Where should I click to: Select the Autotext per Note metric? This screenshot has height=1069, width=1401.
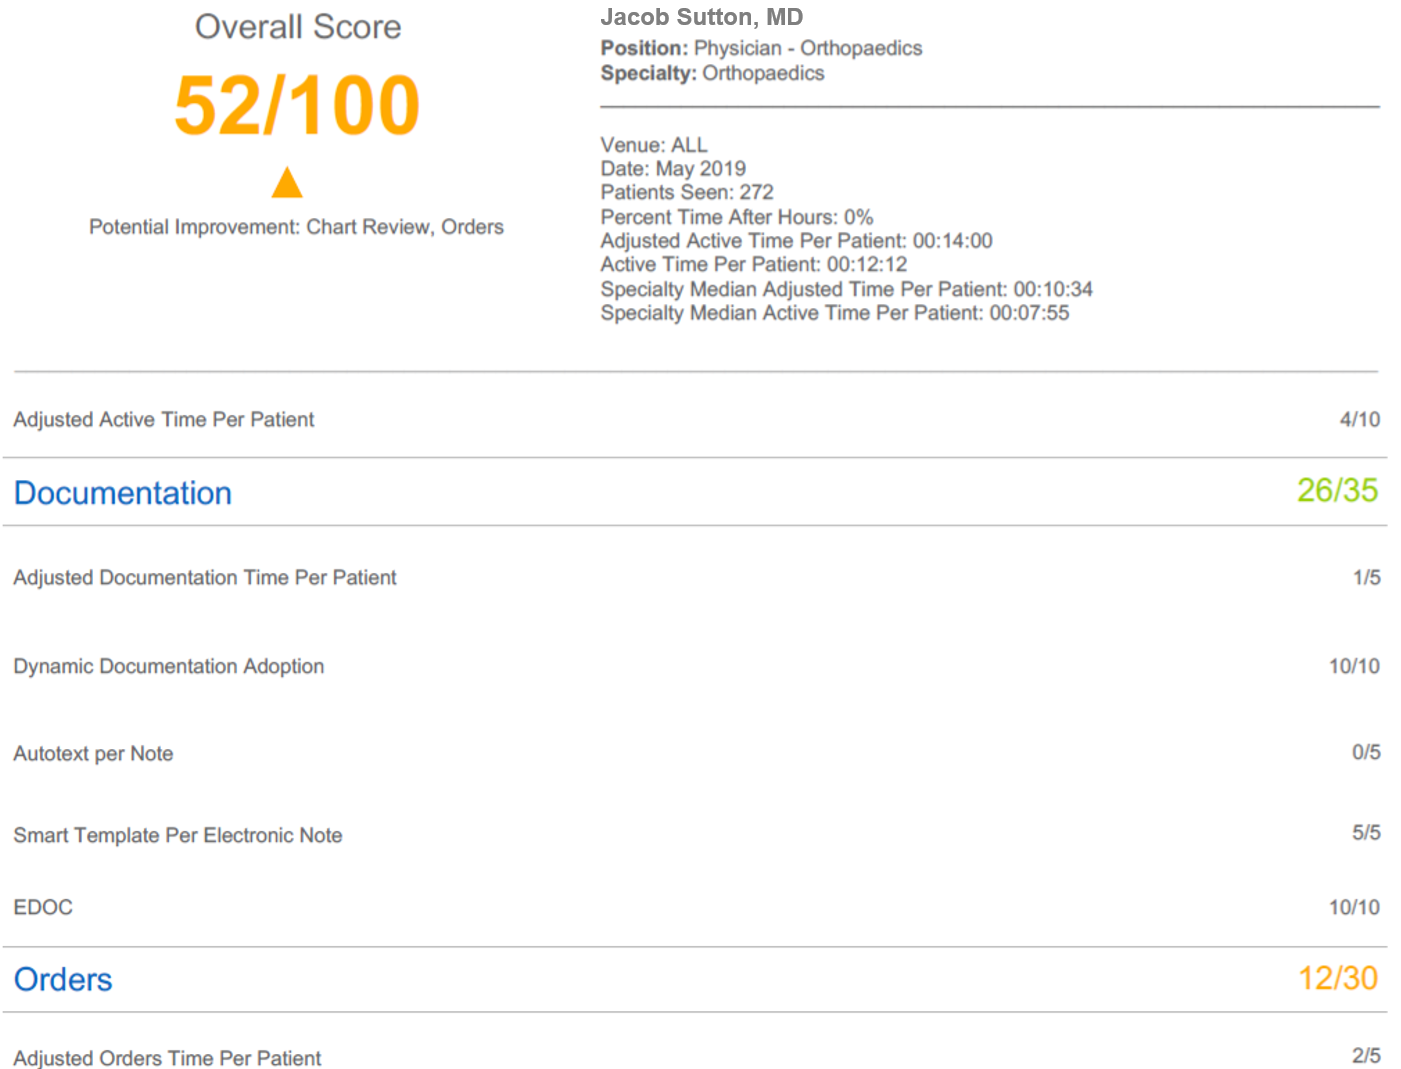[93, 754]
